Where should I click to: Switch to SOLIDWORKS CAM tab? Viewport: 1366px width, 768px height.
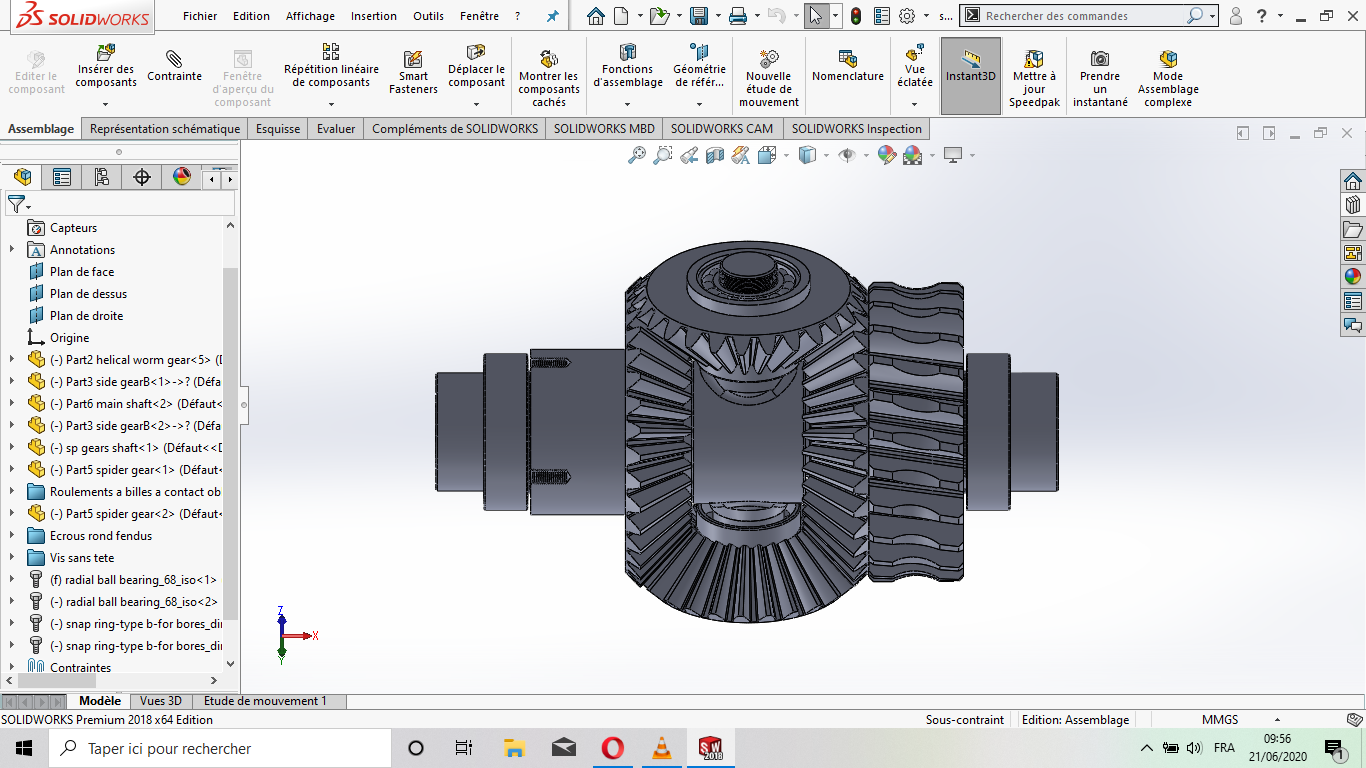(722, 129)
